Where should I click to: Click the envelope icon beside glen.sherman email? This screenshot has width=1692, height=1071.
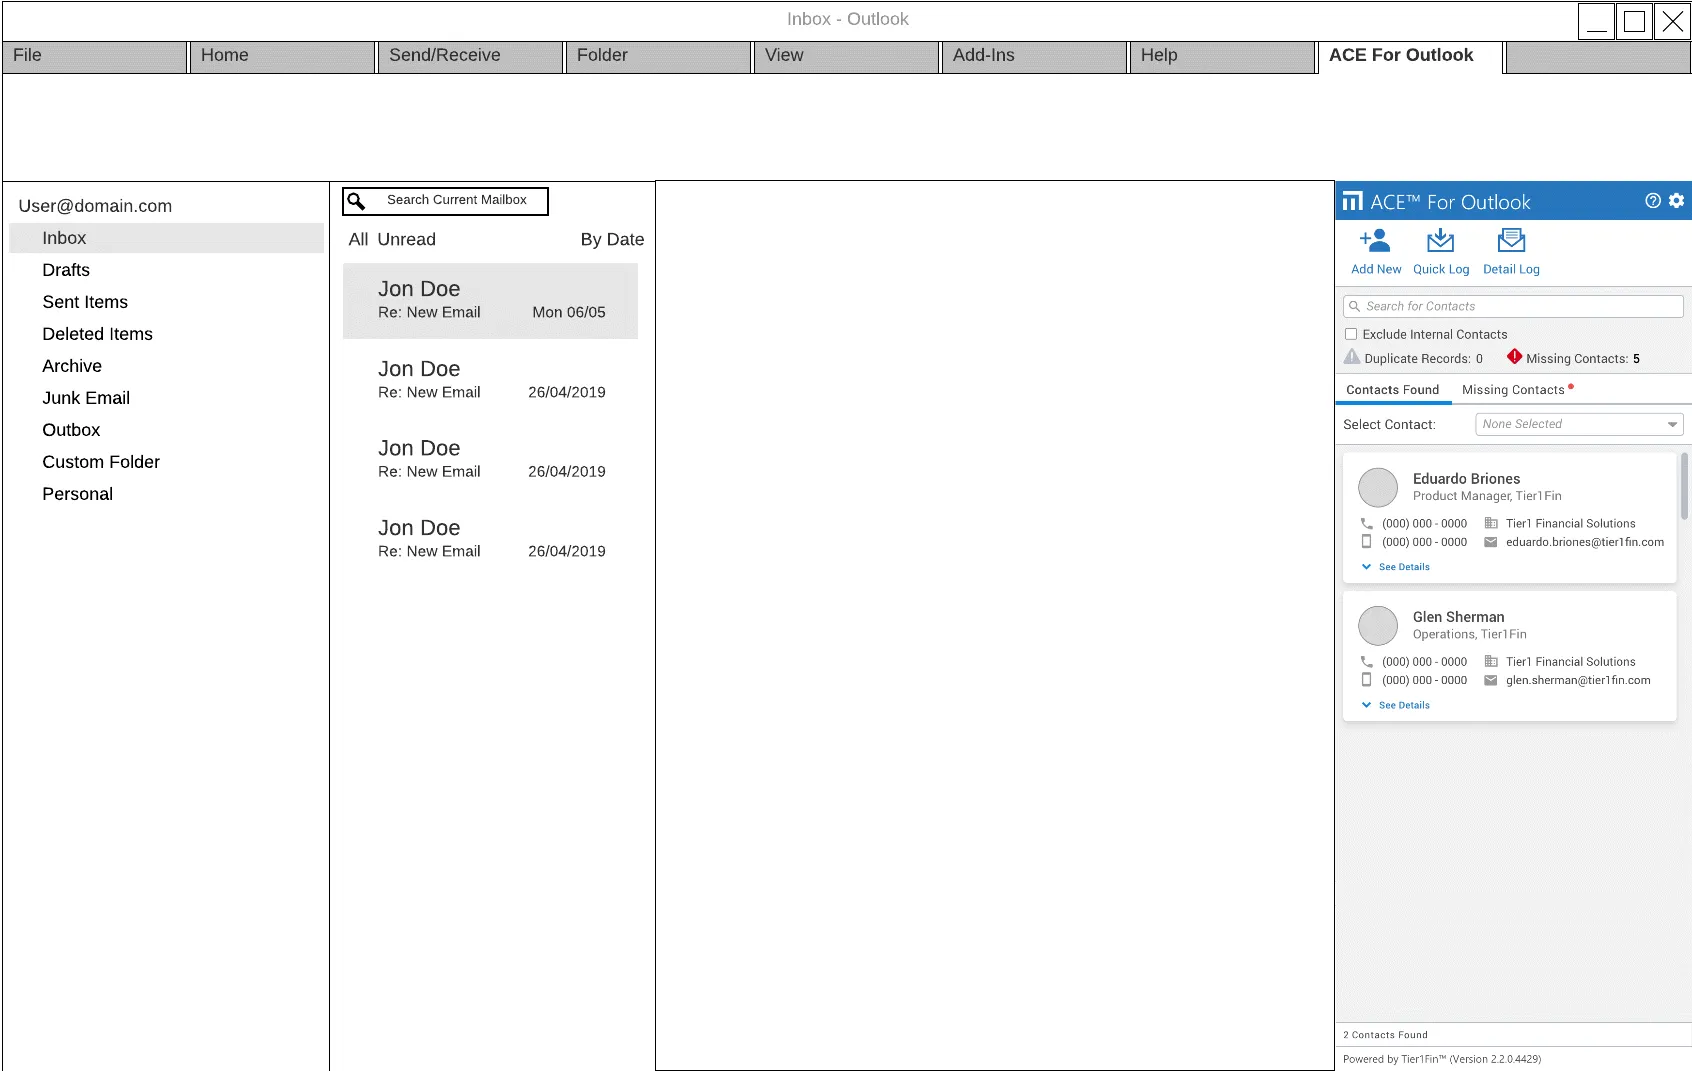tap(1490, 680)
